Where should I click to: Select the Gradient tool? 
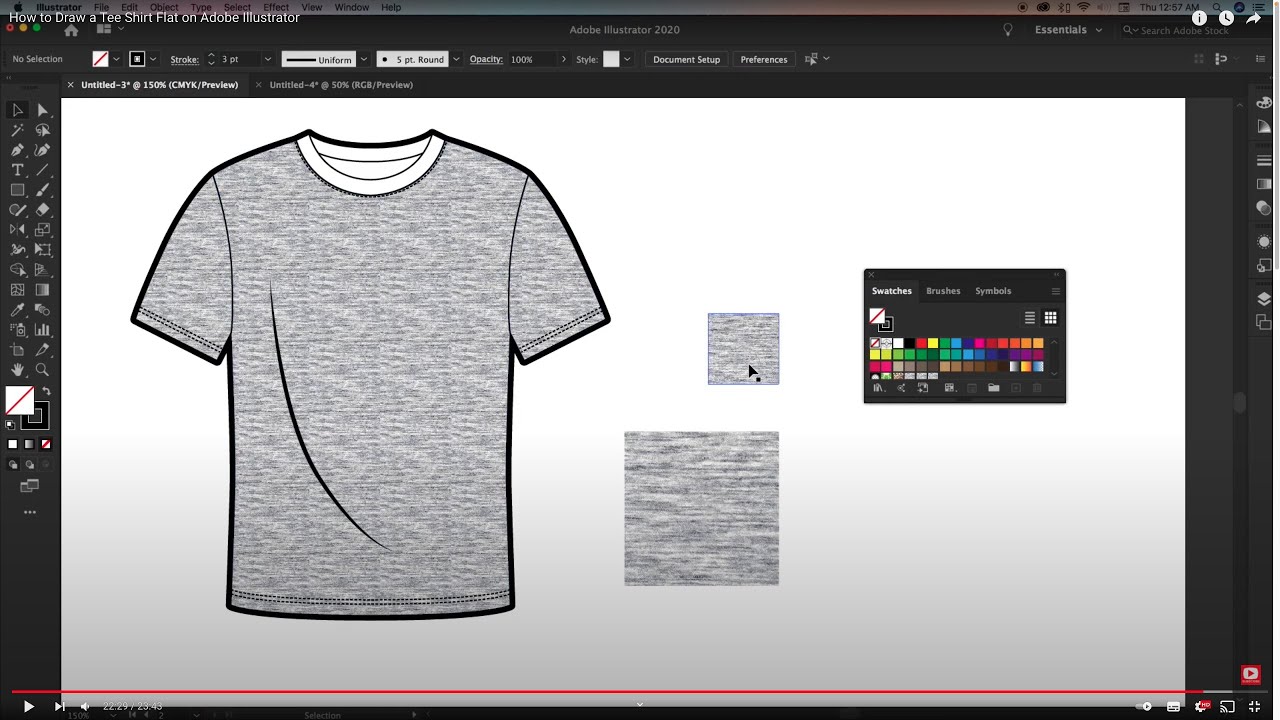[42, 290]
